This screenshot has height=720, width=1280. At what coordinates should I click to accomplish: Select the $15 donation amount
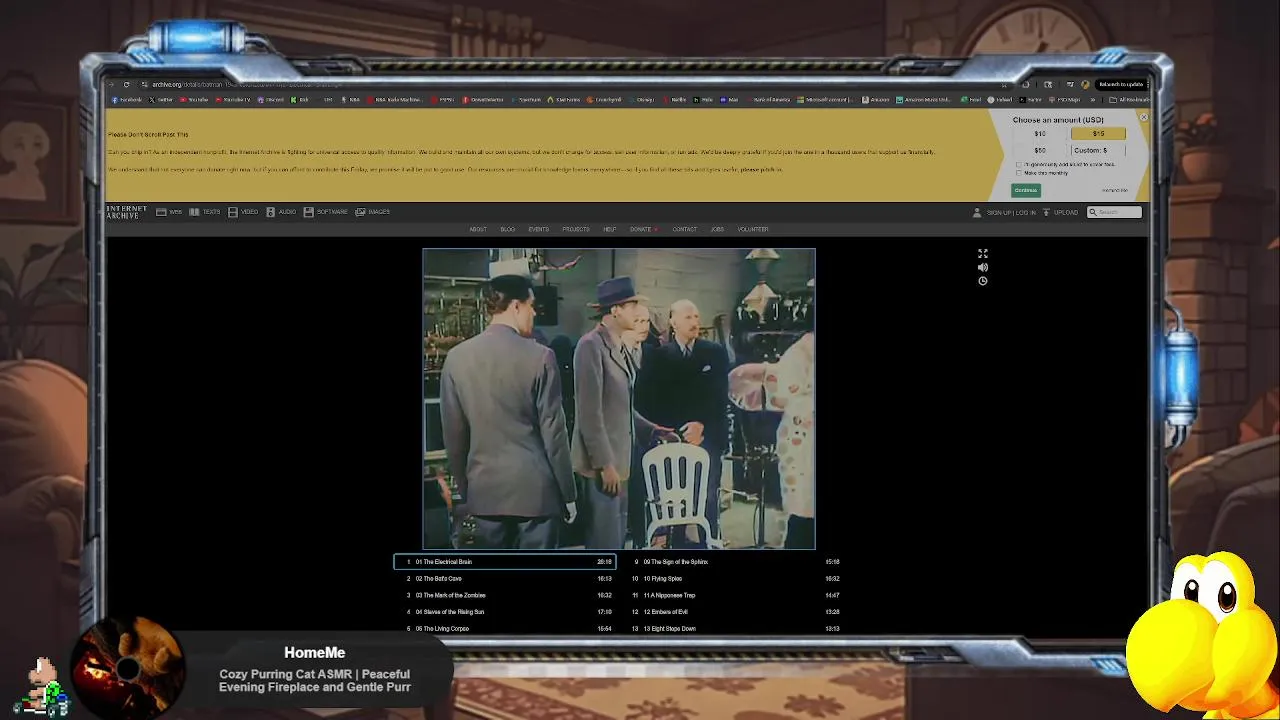[x=1098, y=133]
